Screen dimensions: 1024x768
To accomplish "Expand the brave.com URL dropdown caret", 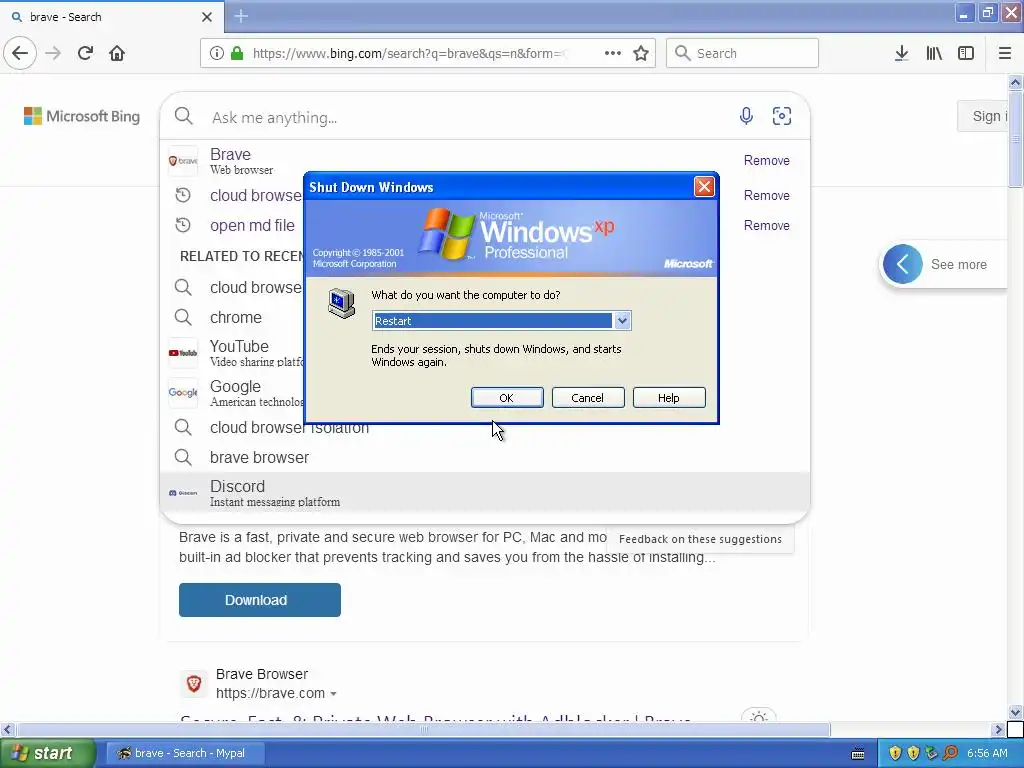I will (334, 694).
